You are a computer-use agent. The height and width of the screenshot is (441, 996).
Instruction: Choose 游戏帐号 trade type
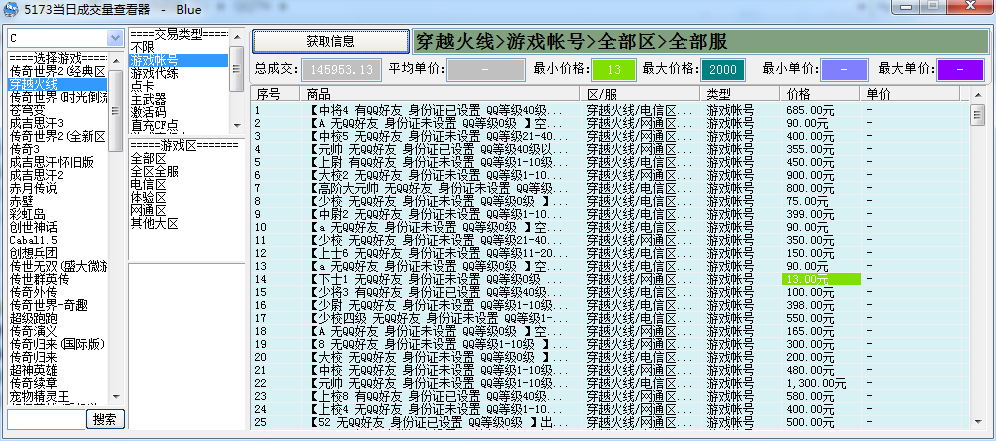click(x=178, y=60)
